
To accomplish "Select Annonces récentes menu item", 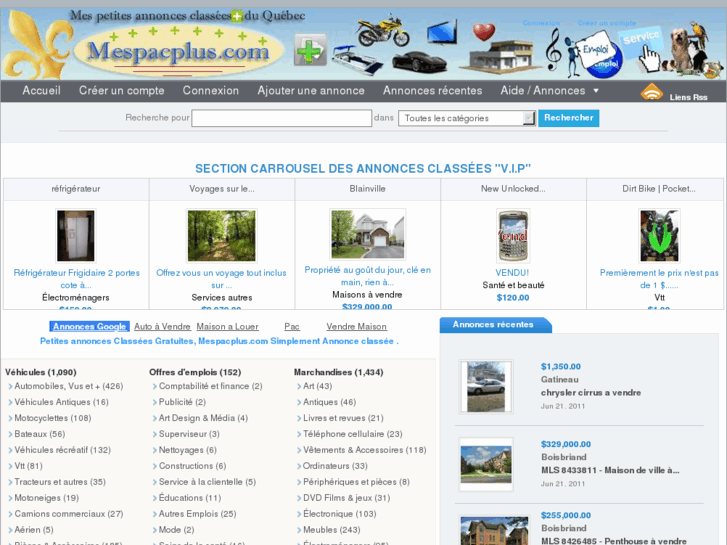I will pos(433,90).
